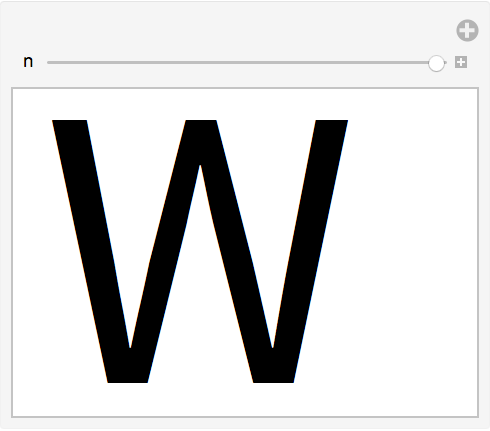The height and width of the screenshot is (431, 490).
Task: Click slider track three quarters along
Action: point(347,62)
